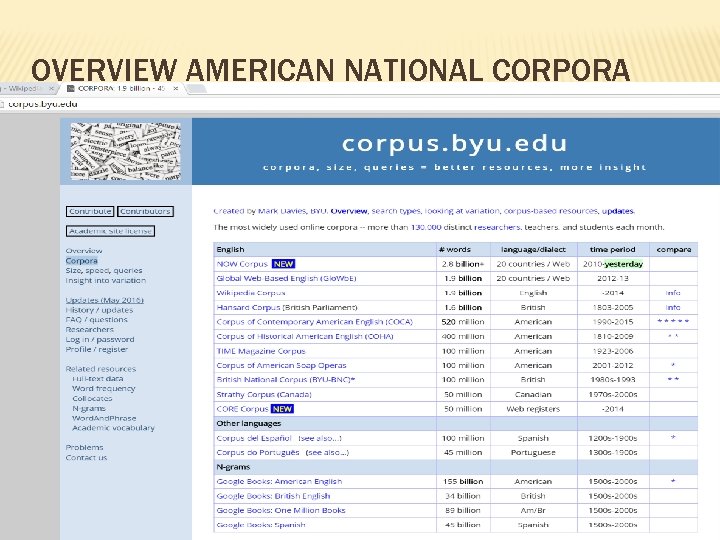Click NEW badge beside CORE Corpus

(282, 409)
